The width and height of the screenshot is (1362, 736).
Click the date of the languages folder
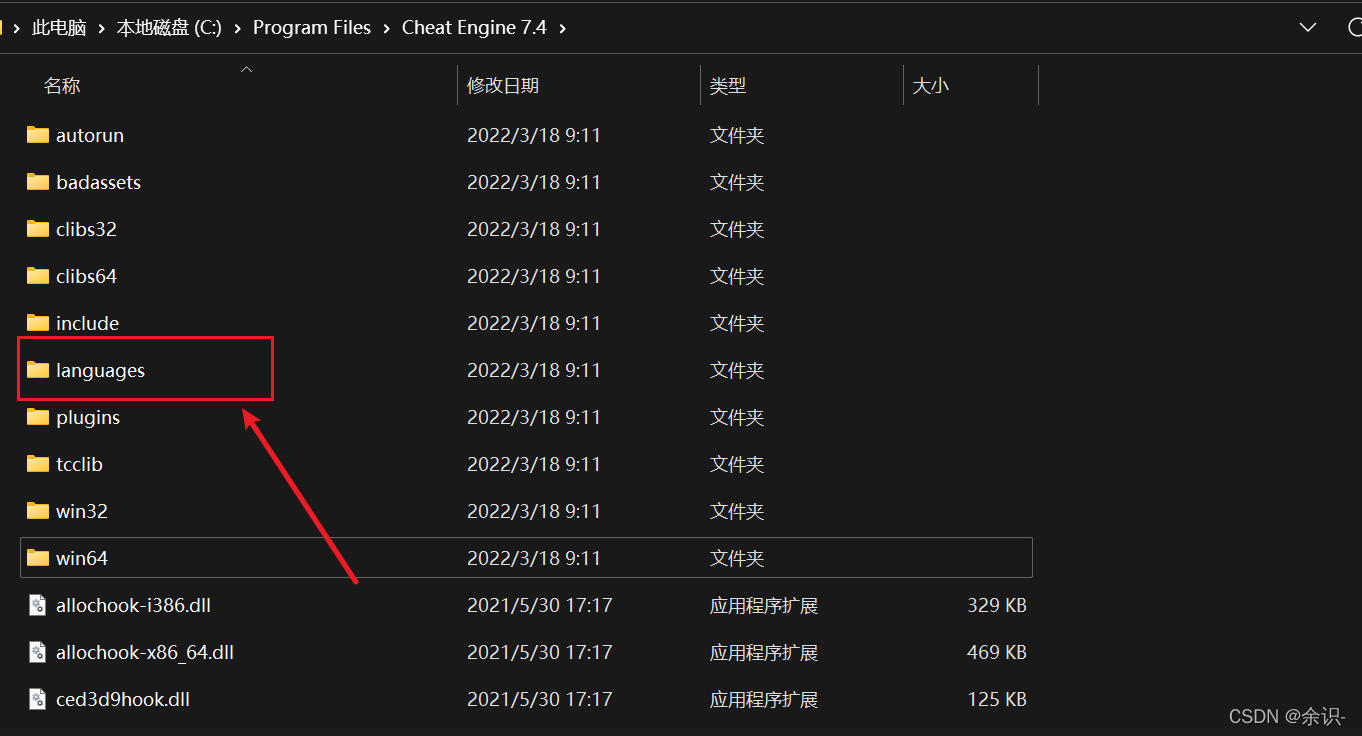click(534, 370)
